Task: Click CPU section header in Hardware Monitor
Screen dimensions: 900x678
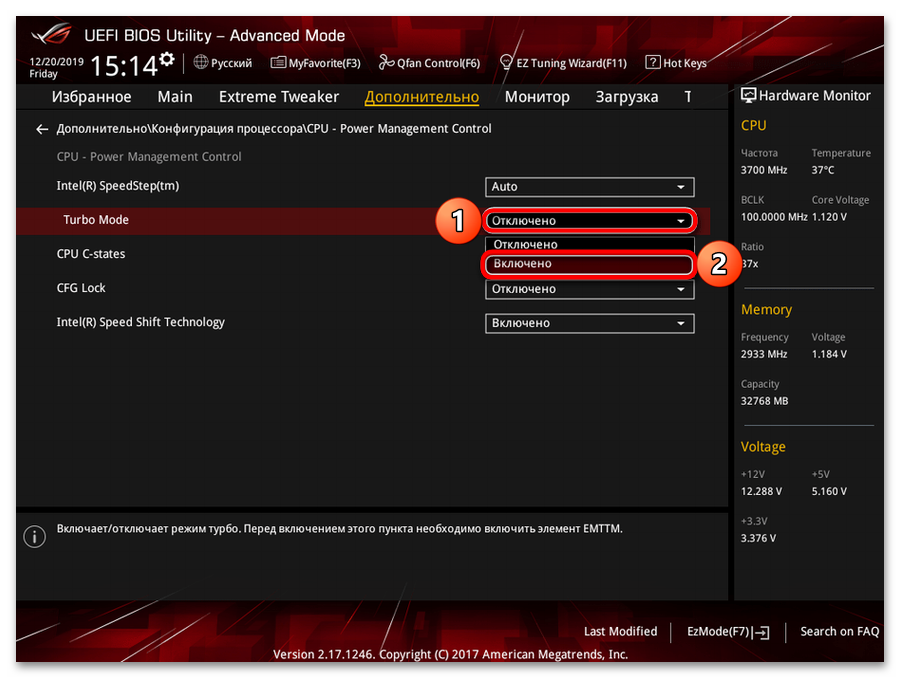Action: point(753,126)
